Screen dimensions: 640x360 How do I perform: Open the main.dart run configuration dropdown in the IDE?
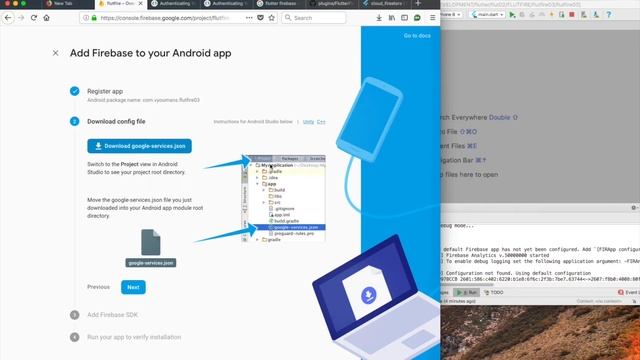488,15
